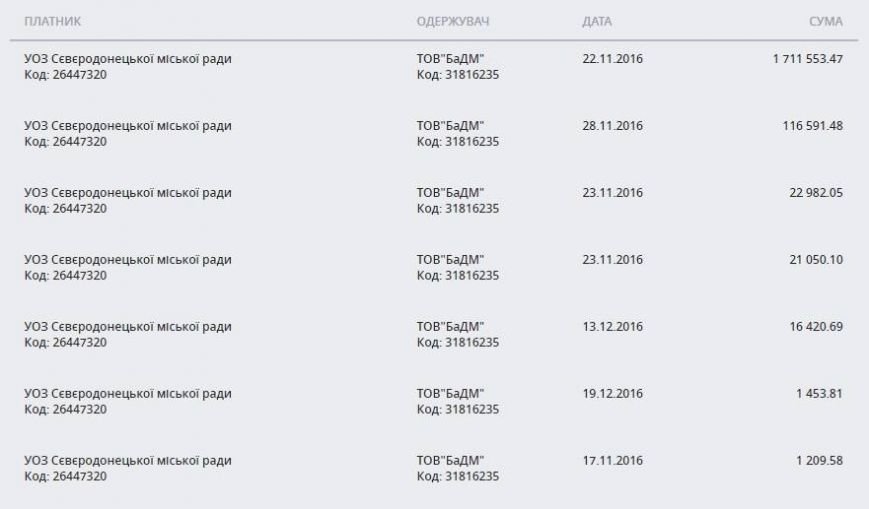The image size is (869, 509).
Task: Open the payer in the 22 982.05 row
Action: [x=128, y=193]
